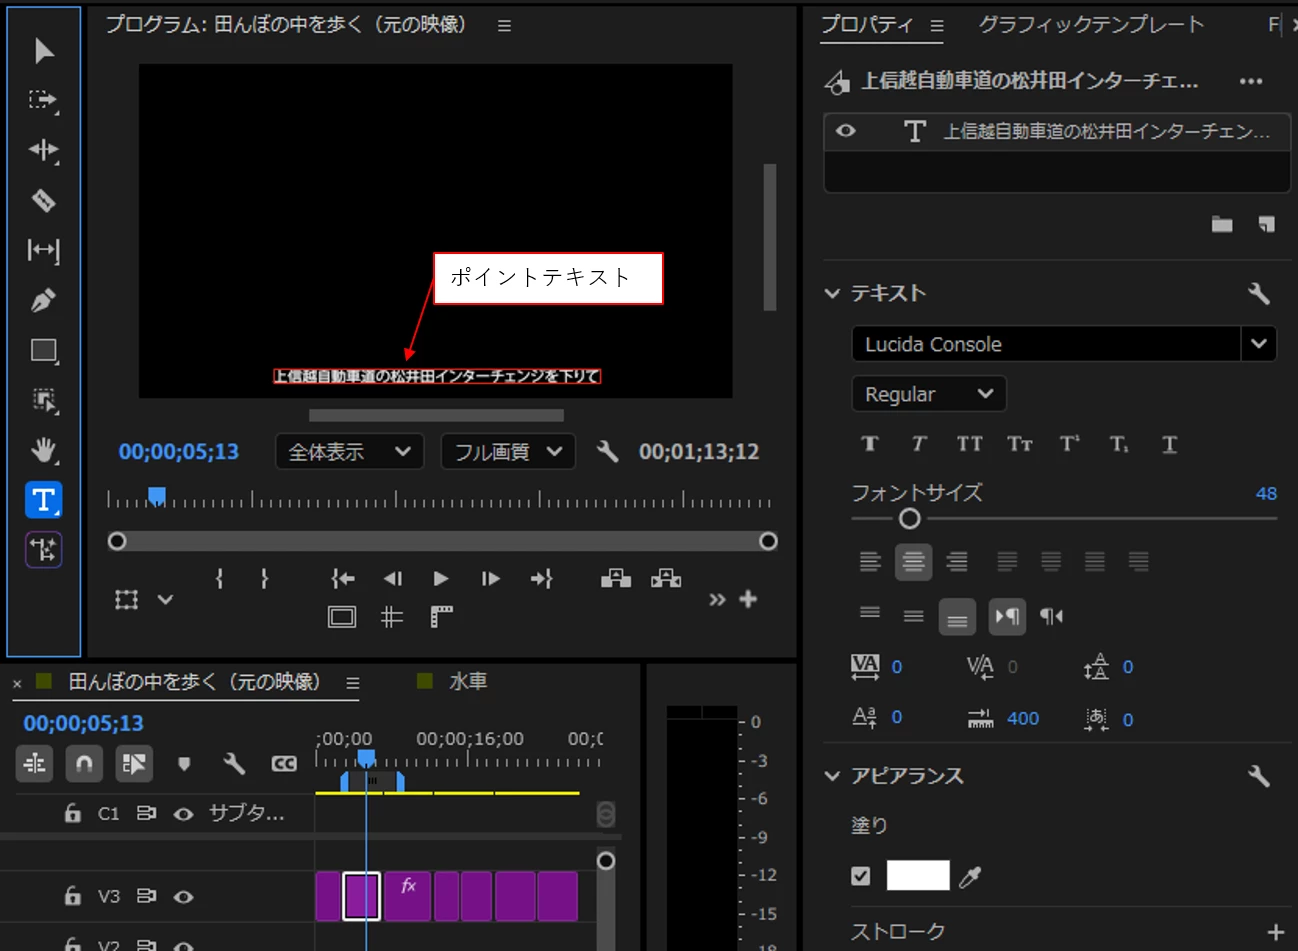
Task: Select the Pen tool
Action: pos(44,300)
